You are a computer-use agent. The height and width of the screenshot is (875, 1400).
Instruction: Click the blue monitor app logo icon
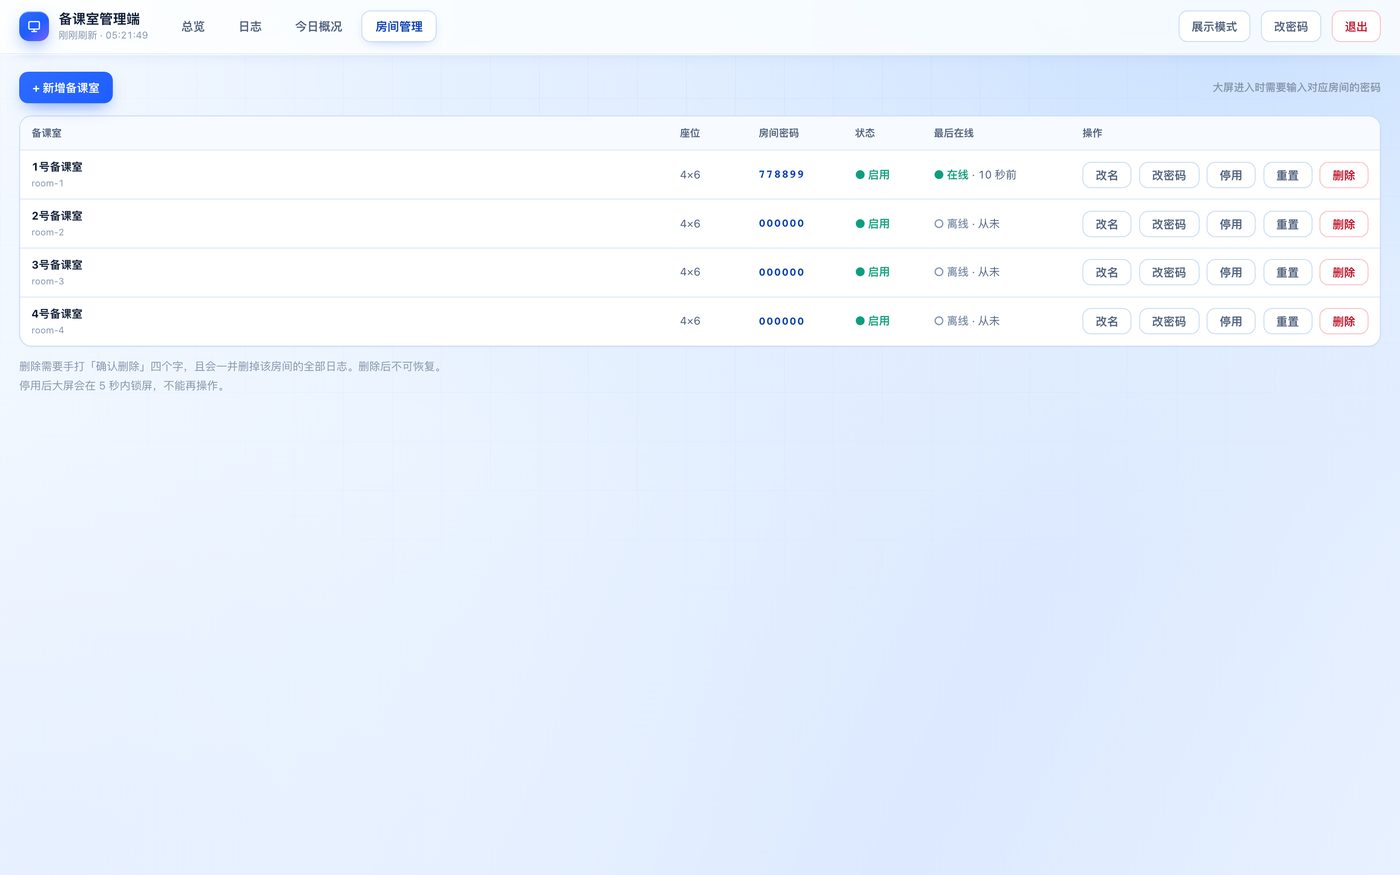pyautogui.click(x=34, y=26)
